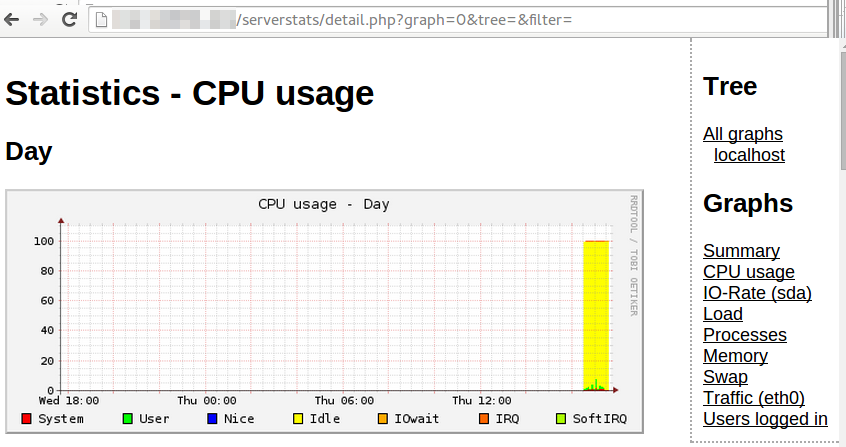Click the CPU usage Day graph image
846x447 pixels.
[324, 311]
